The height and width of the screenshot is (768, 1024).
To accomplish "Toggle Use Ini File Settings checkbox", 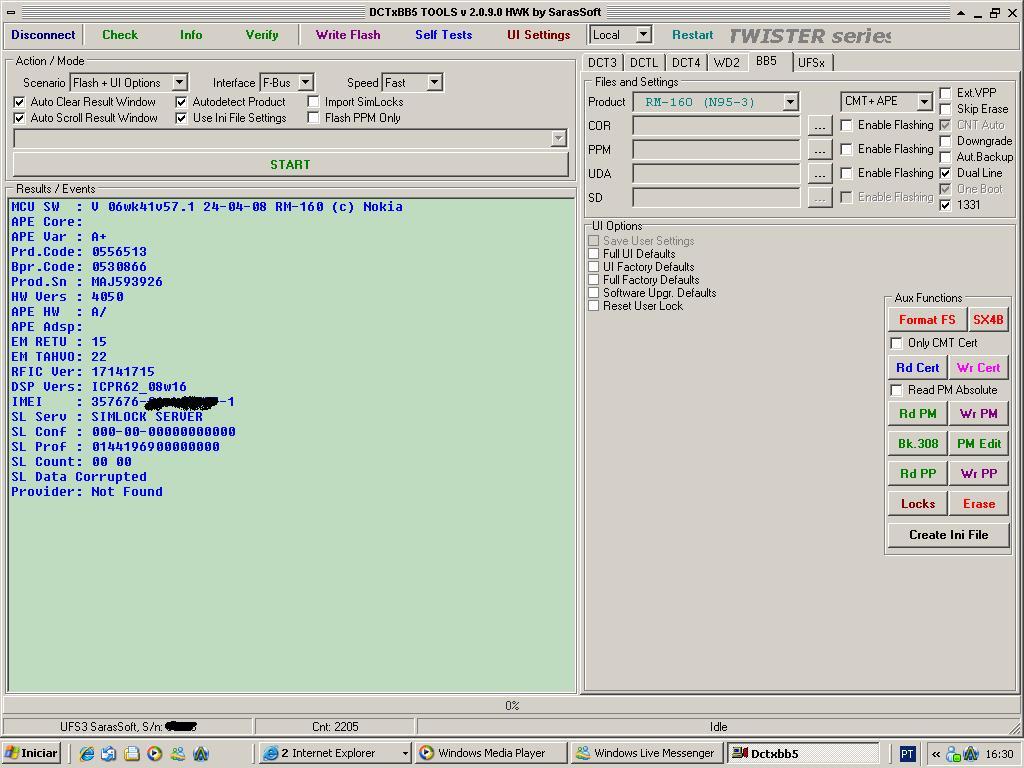I will click(182, 118).
